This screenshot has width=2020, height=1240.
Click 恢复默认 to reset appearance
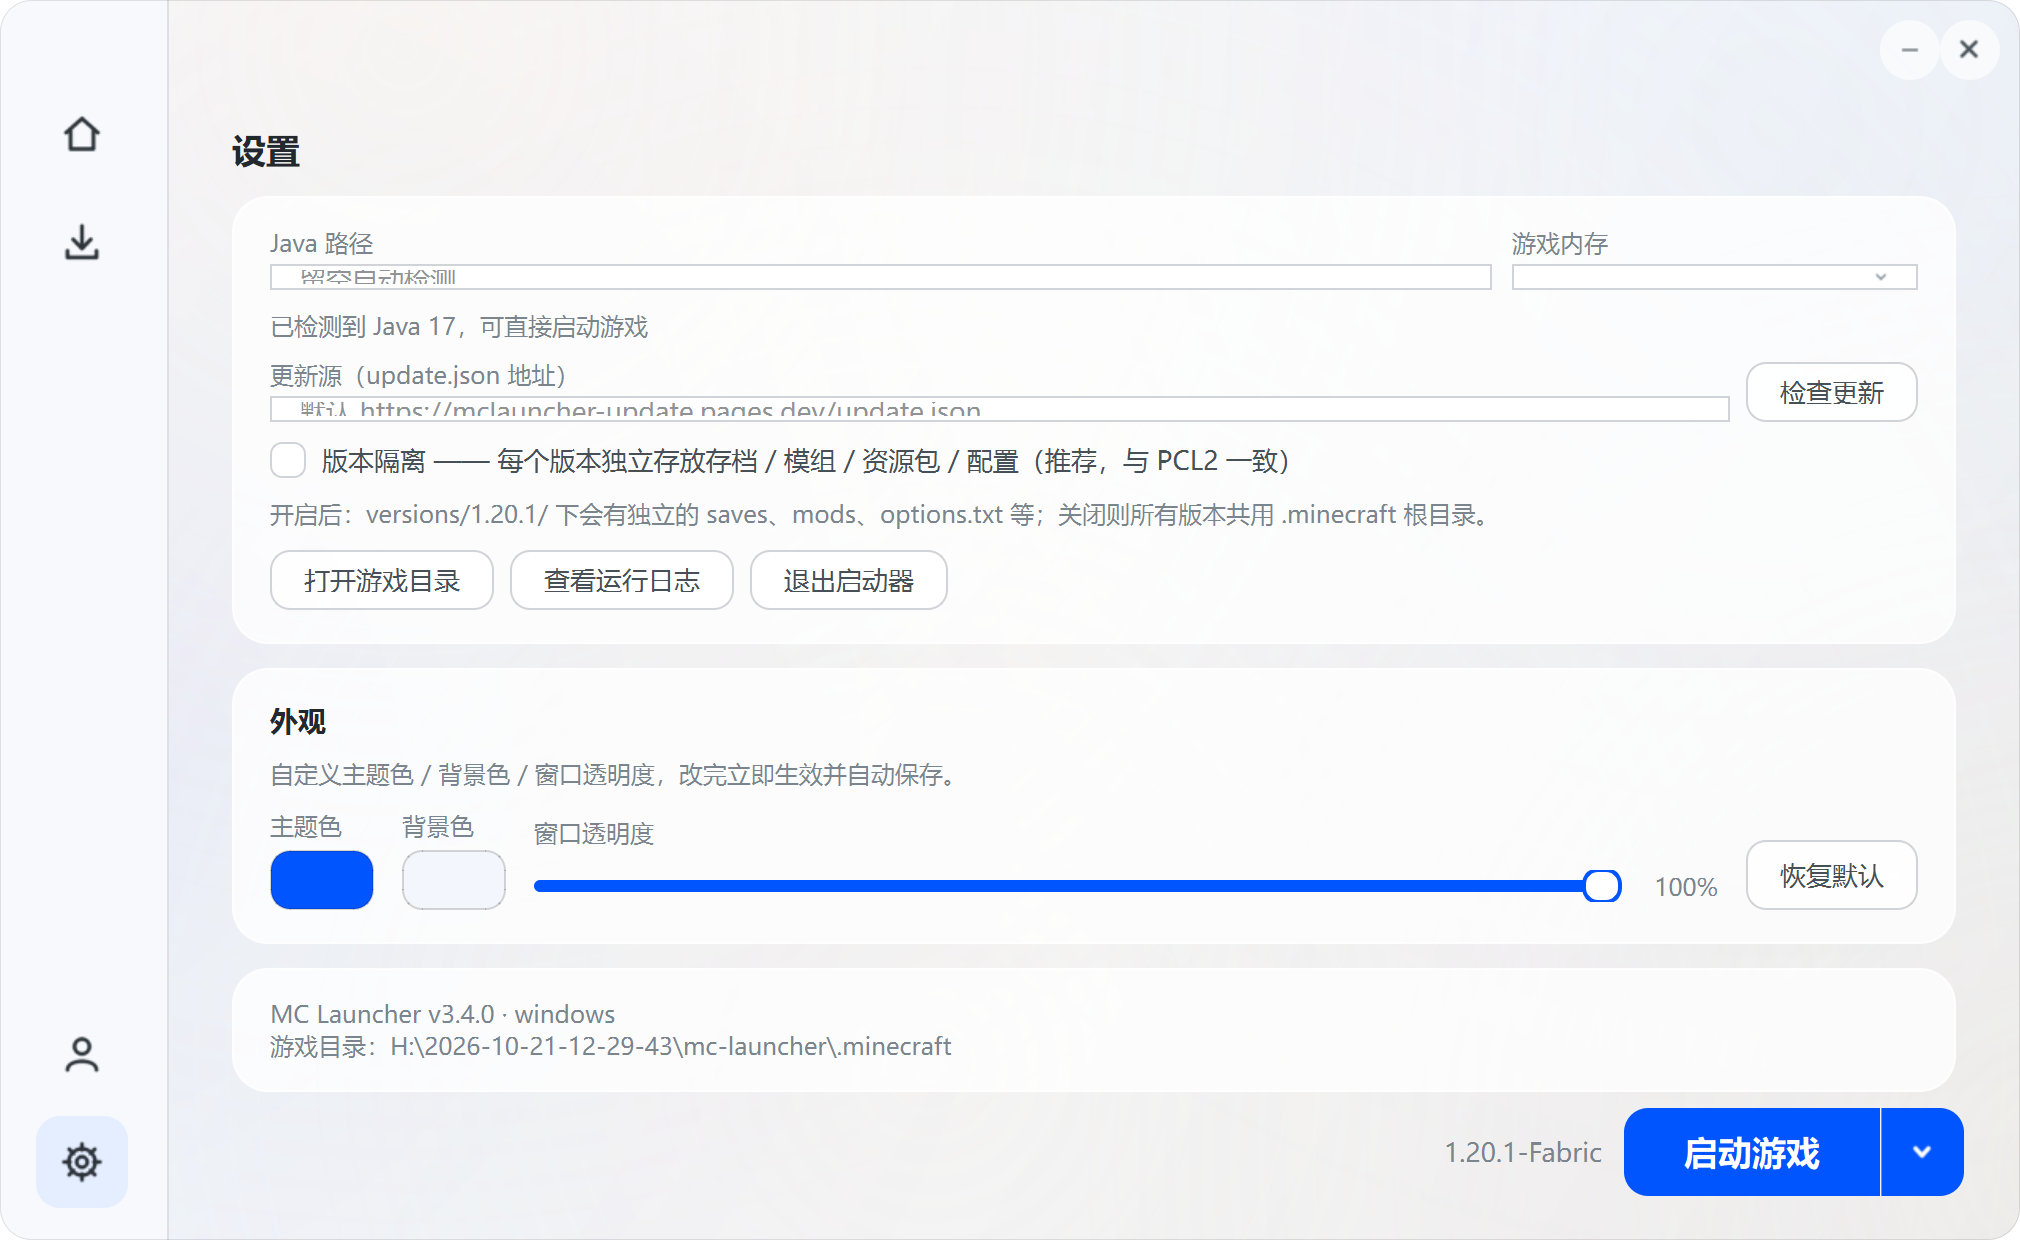pos(1831,875)
